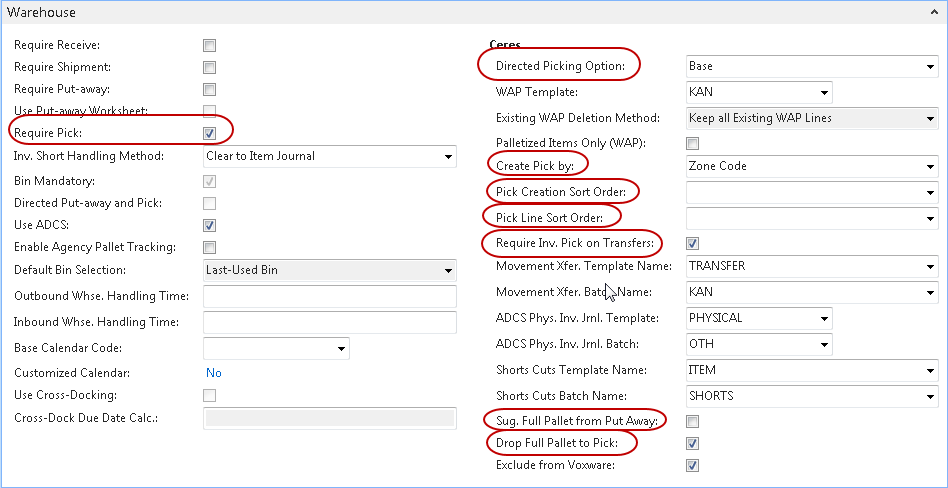The image size is (948, 488).
Task: Open the Create Pick by dropdown
Action: [929, 167]
